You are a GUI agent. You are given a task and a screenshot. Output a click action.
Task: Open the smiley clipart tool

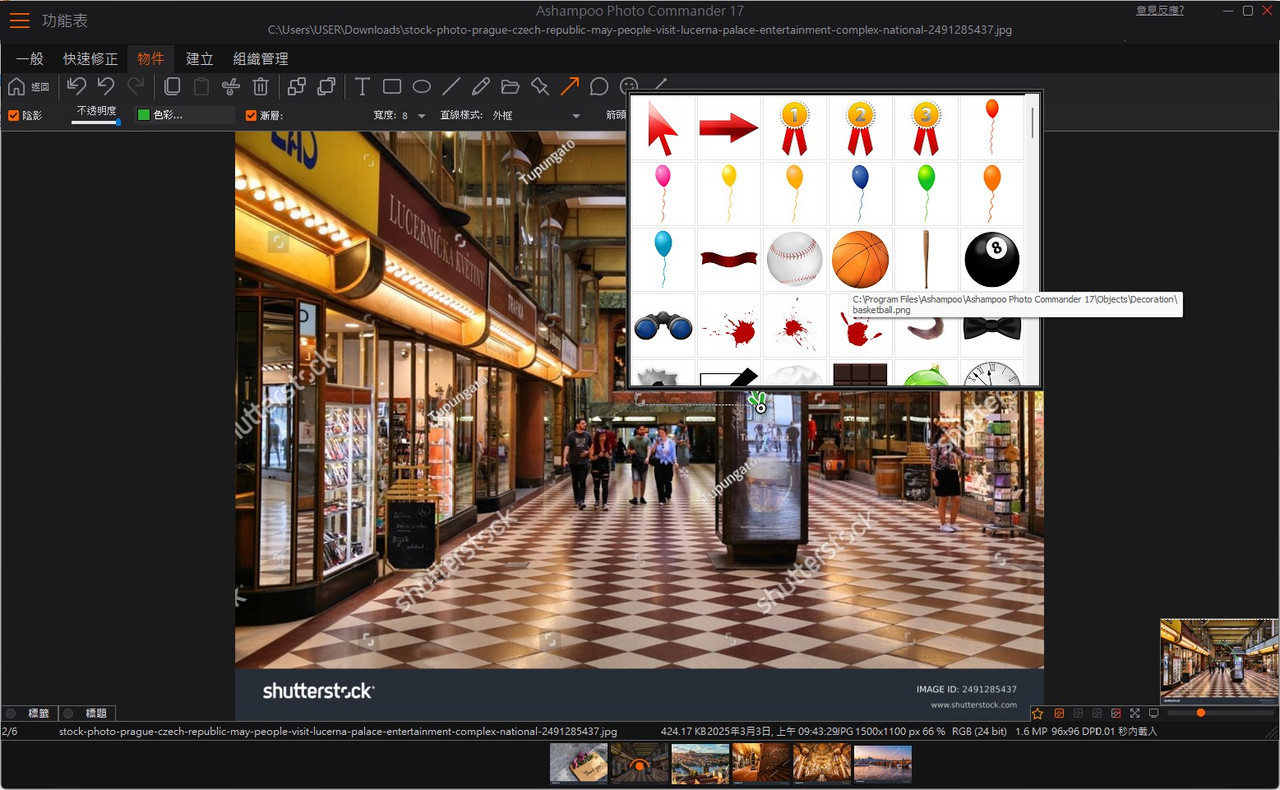[x=629, y=86]
